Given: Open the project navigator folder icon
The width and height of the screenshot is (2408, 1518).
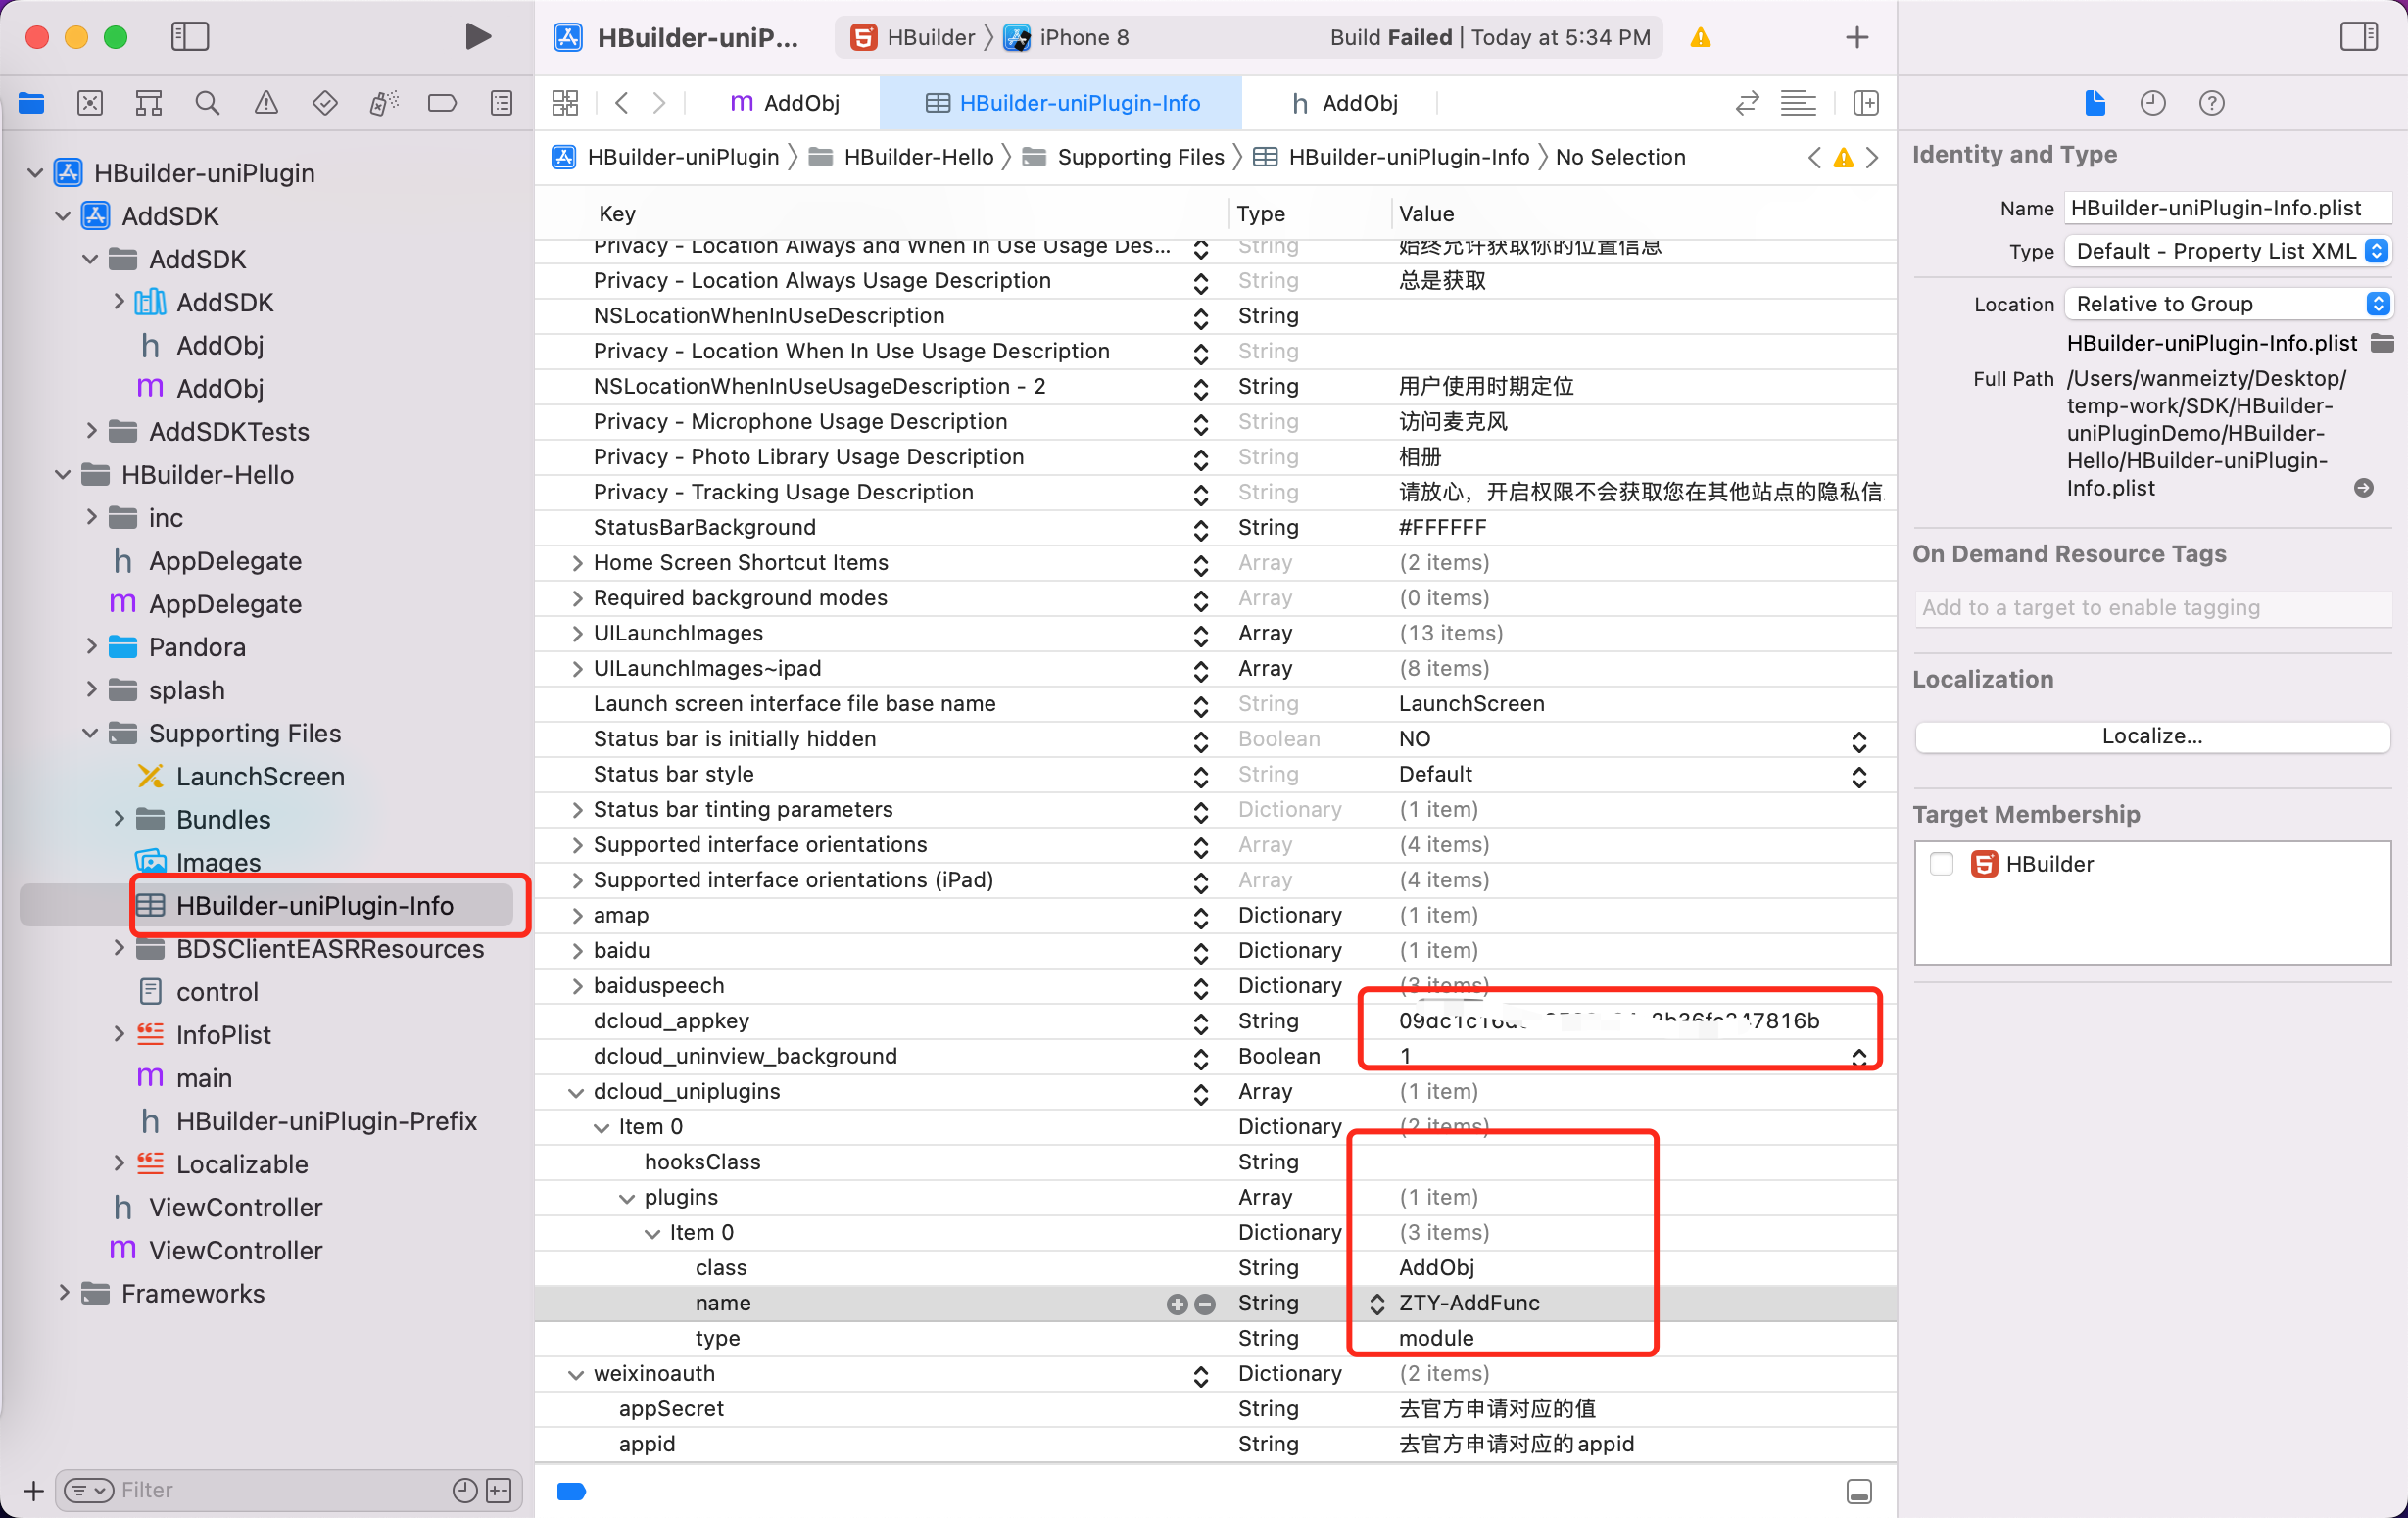Looking at the screenshot, I should [x=31, y=103].
